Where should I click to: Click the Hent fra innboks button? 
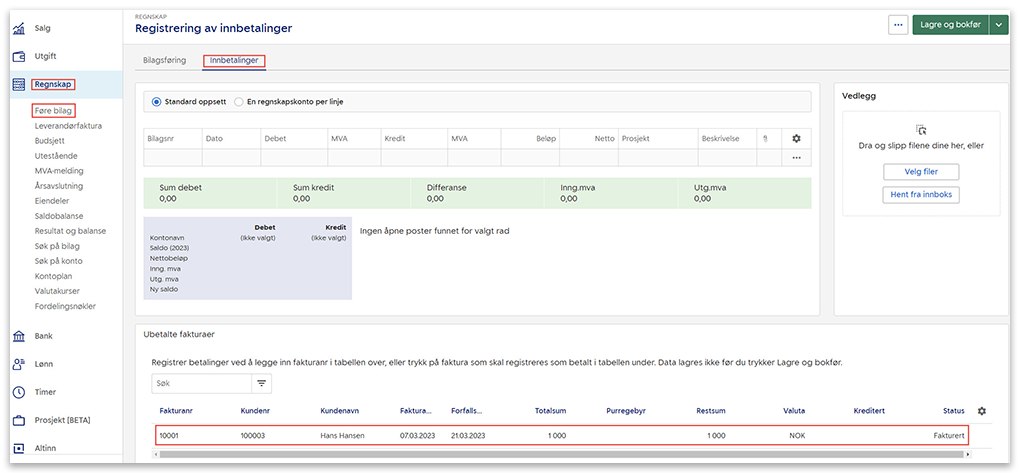click(x=920, y=195)
